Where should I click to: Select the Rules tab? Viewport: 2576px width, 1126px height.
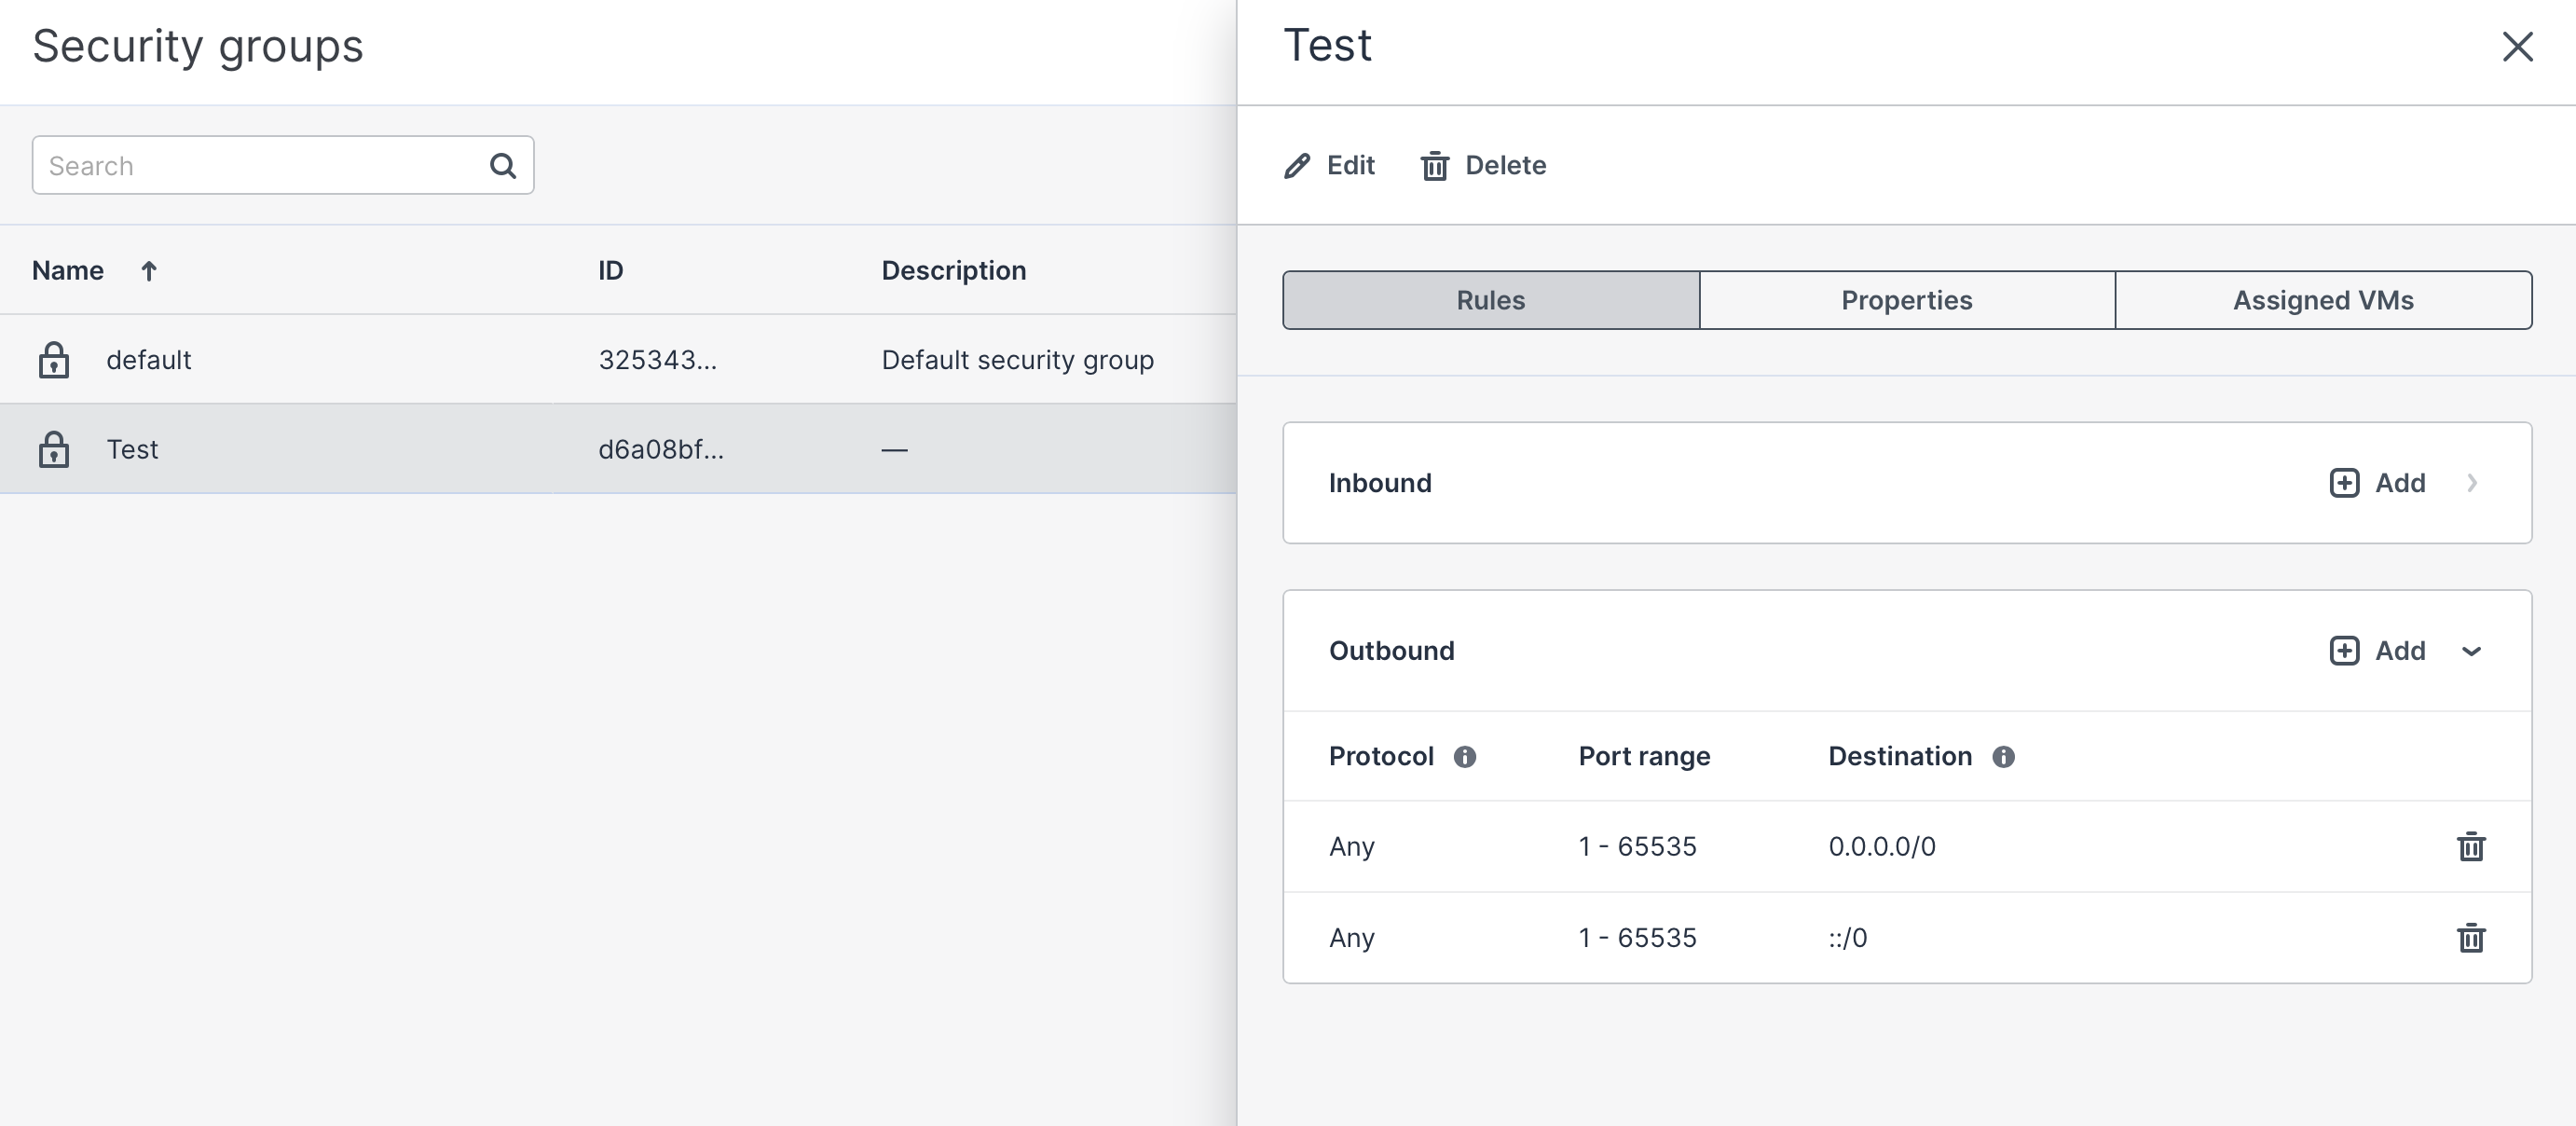click(x=1490, y=300)
